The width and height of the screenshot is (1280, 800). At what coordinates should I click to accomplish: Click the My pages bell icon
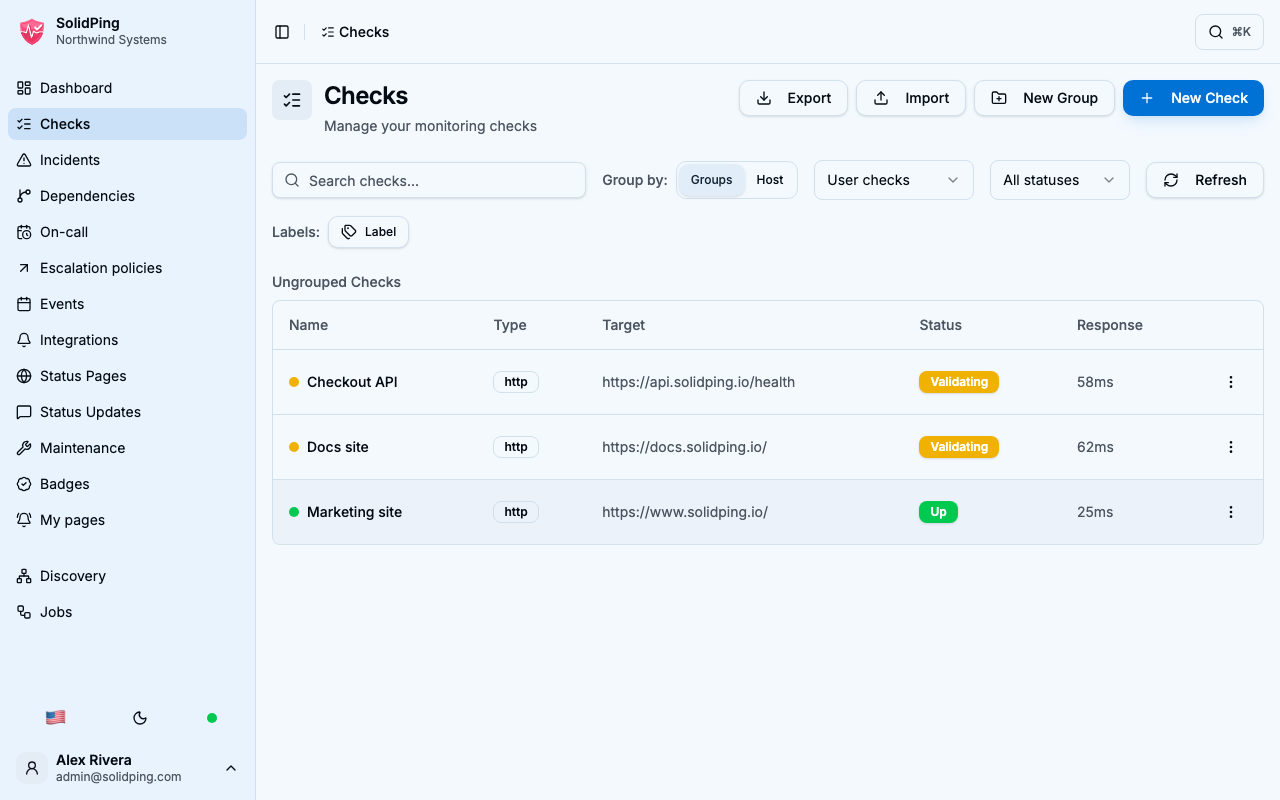pos(24,520)
